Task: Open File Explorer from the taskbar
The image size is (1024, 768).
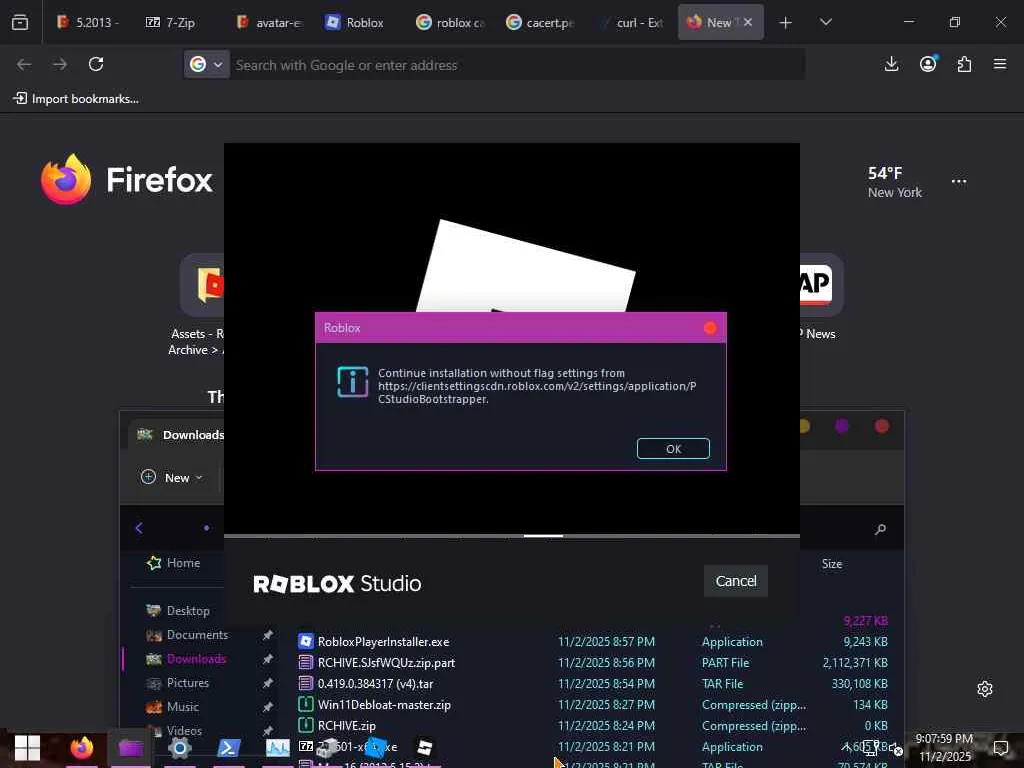Action: click(x=131, y=748)
